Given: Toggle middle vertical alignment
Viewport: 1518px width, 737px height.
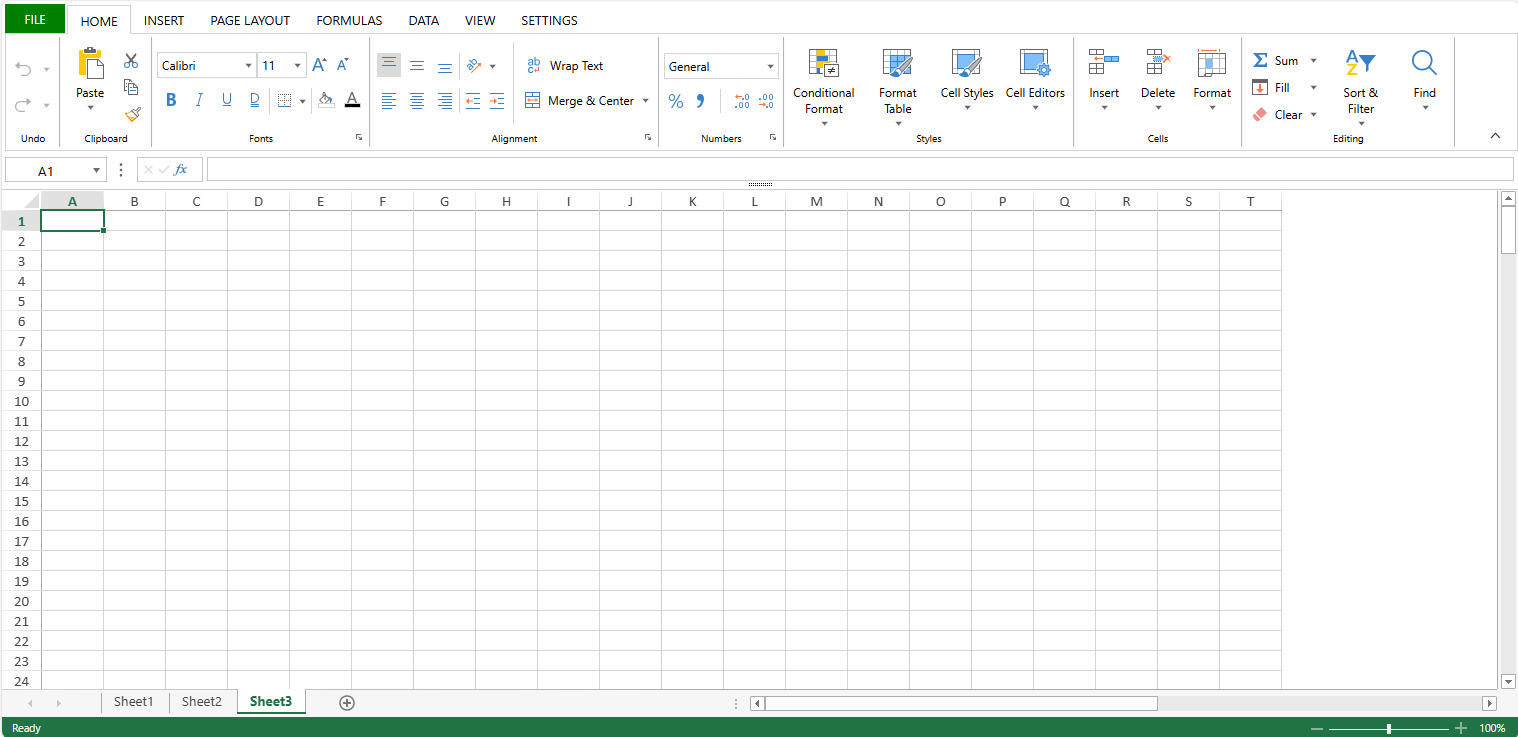Looking at the screenshot, I should pos(417,66).
